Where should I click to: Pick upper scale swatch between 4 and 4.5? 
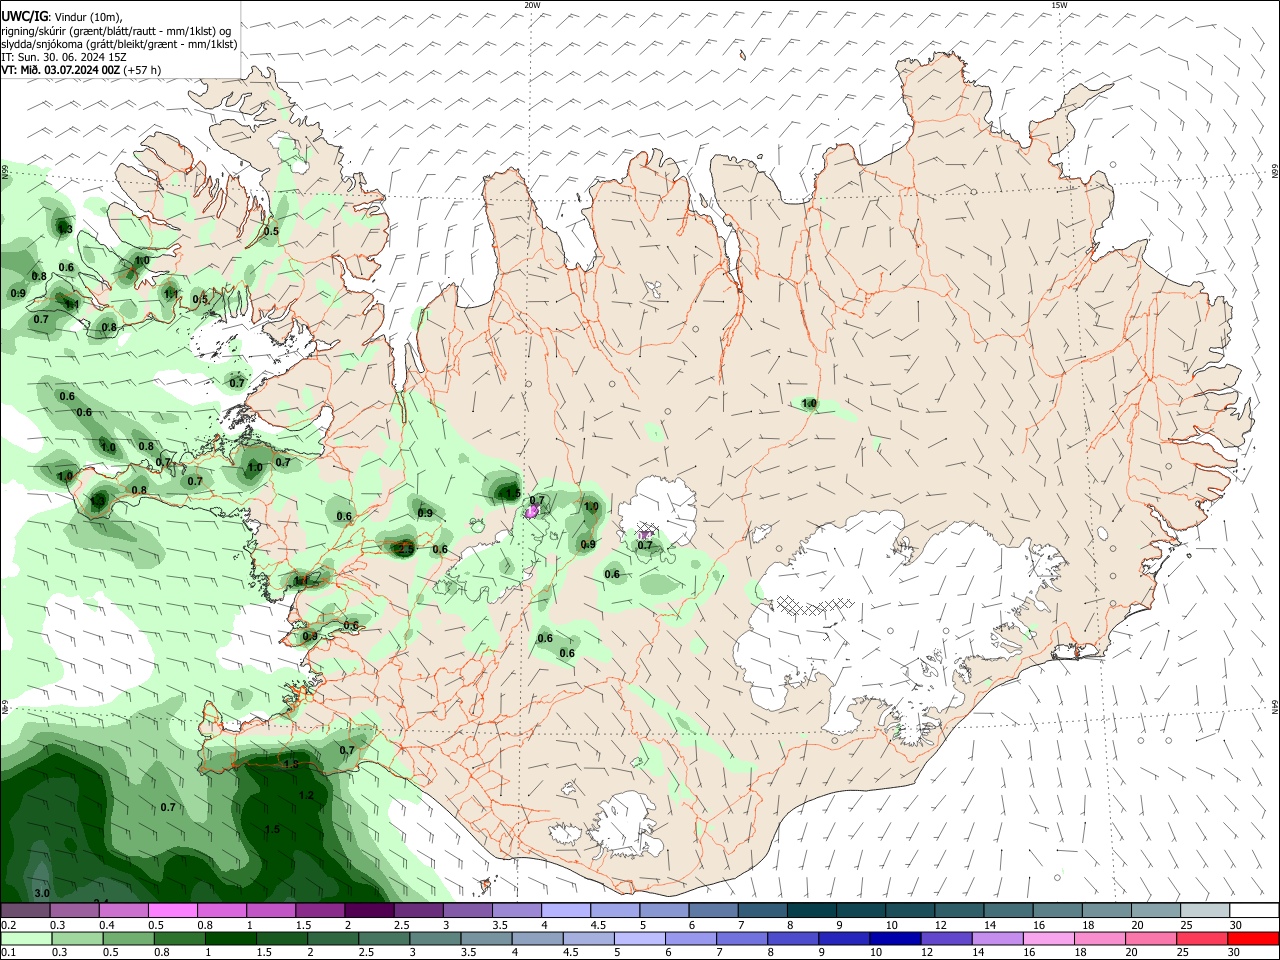point(564,910)
